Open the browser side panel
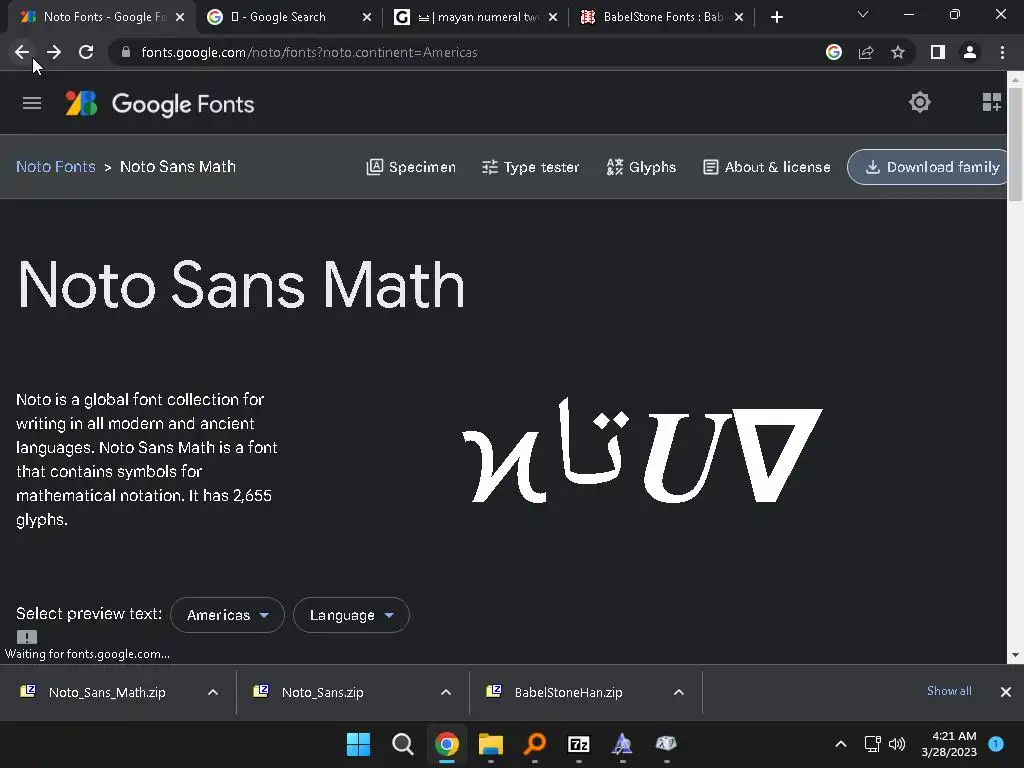Viewport: 1024px width, 768px height. click(x=938, y=52)
